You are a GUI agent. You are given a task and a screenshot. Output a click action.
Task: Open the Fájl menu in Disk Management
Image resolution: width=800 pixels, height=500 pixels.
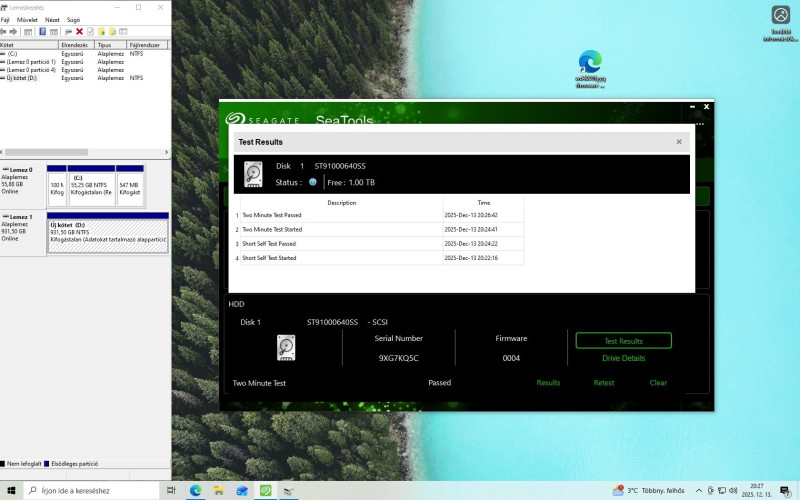point(5,20)
